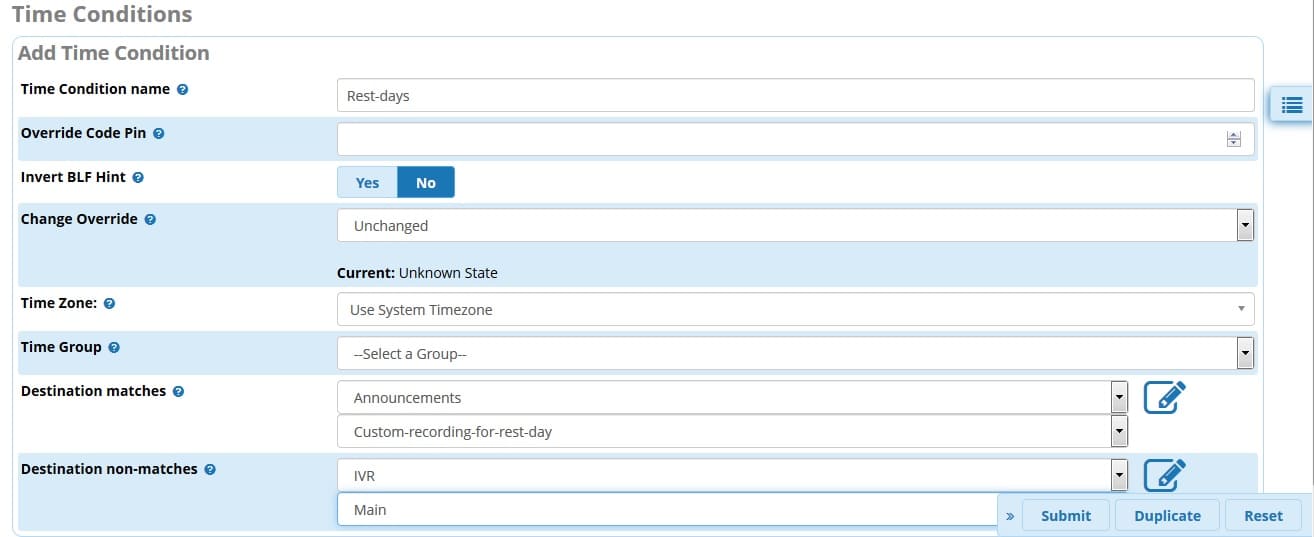This screenshot has height=537, width=1314.
Task: Open the edit icon beside Announcements destination
Action: tap(1165, 396)
